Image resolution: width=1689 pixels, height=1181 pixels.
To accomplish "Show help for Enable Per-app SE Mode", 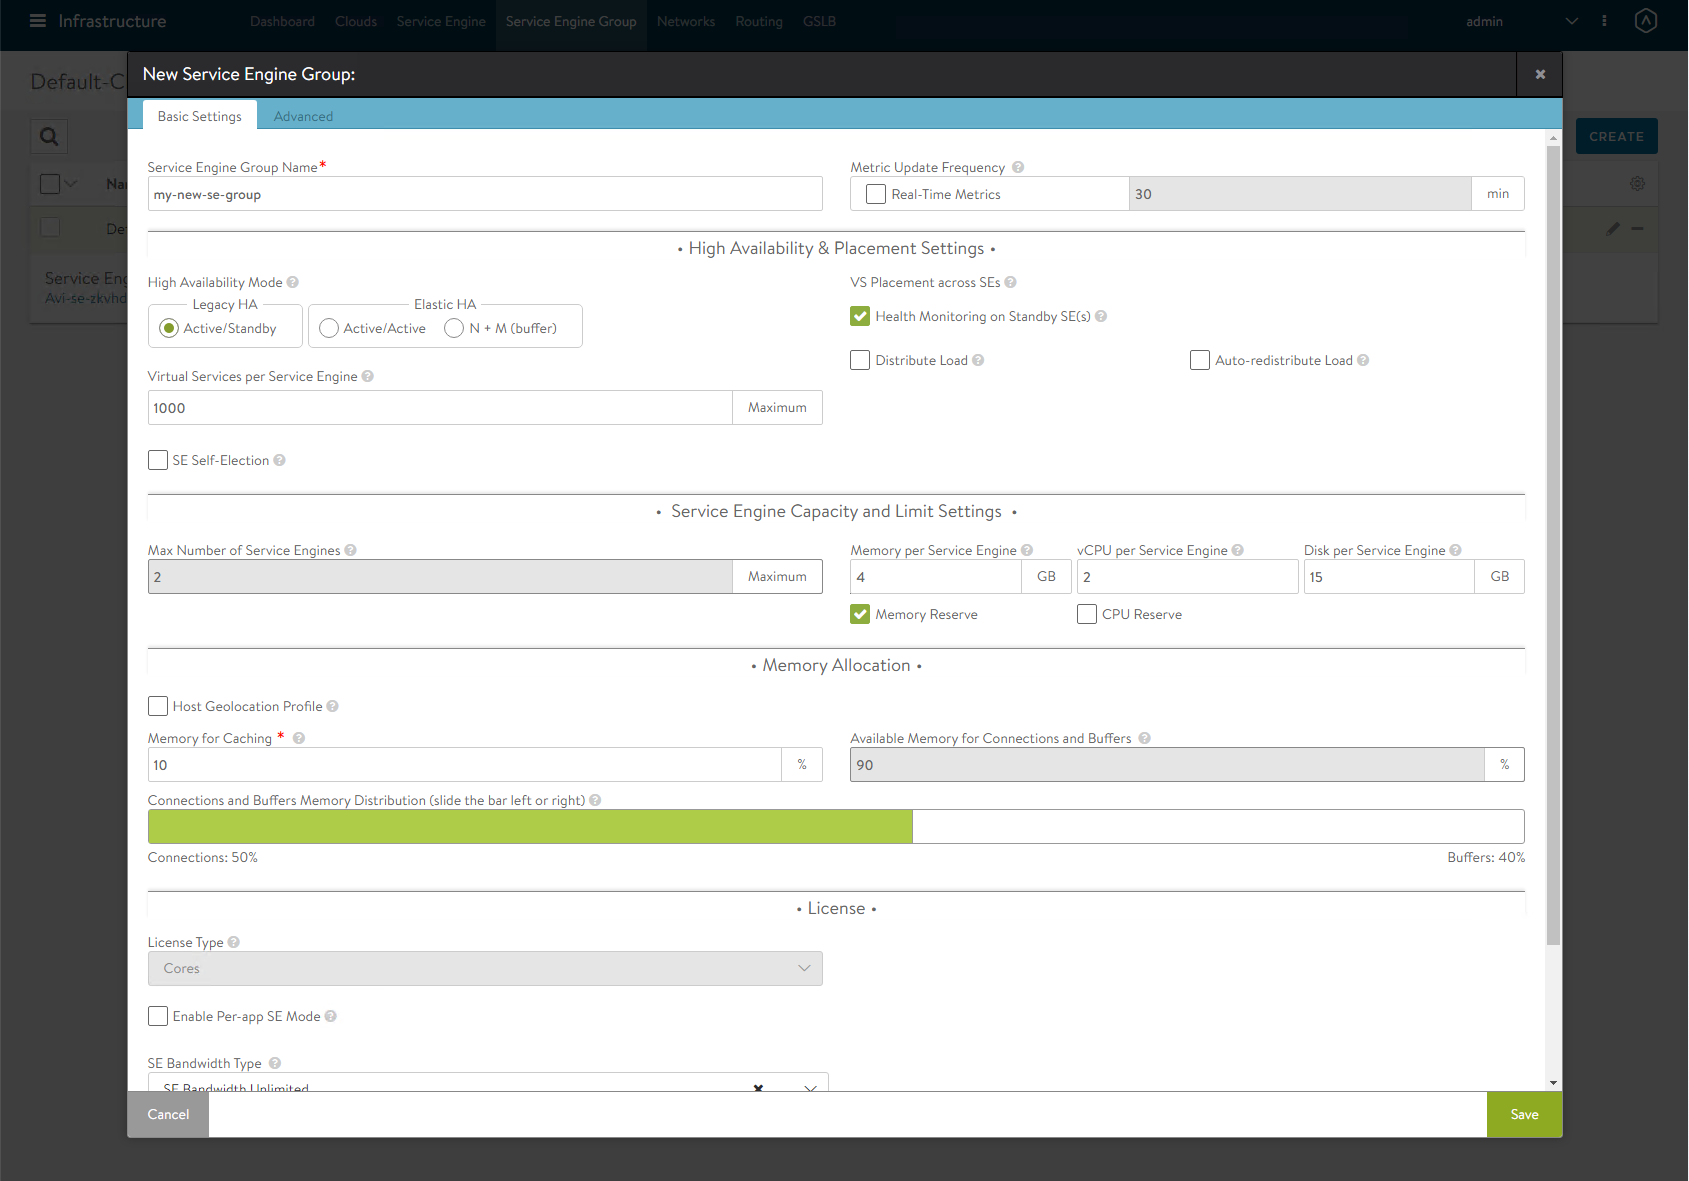I will click(x=331, y=1016).
